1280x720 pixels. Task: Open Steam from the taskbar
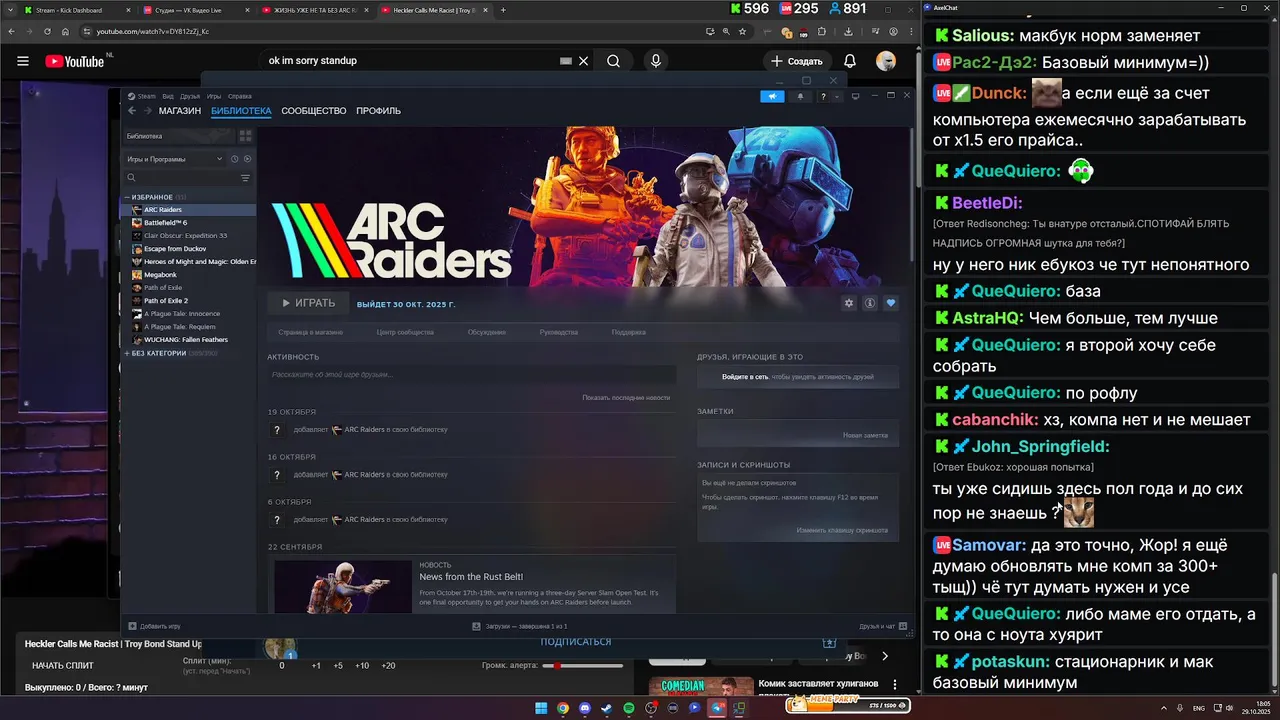click(607, 708)
